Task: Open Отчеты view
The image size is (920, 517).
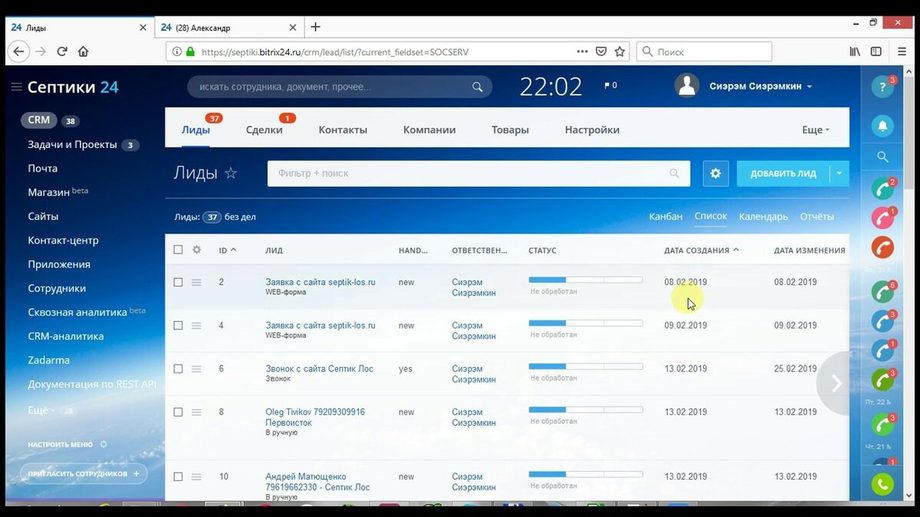Action: 817,217
